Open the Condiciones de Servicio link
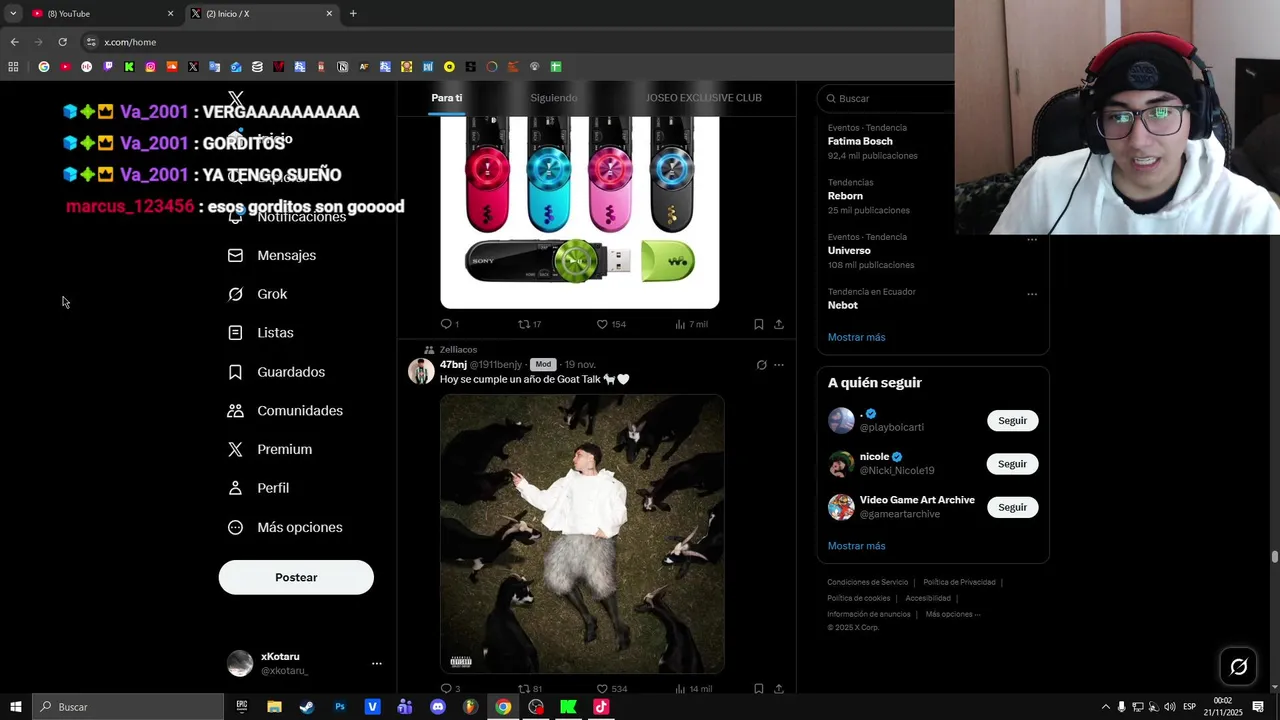The width and height of the screenshot is (1280, 720). coord(867,582)
